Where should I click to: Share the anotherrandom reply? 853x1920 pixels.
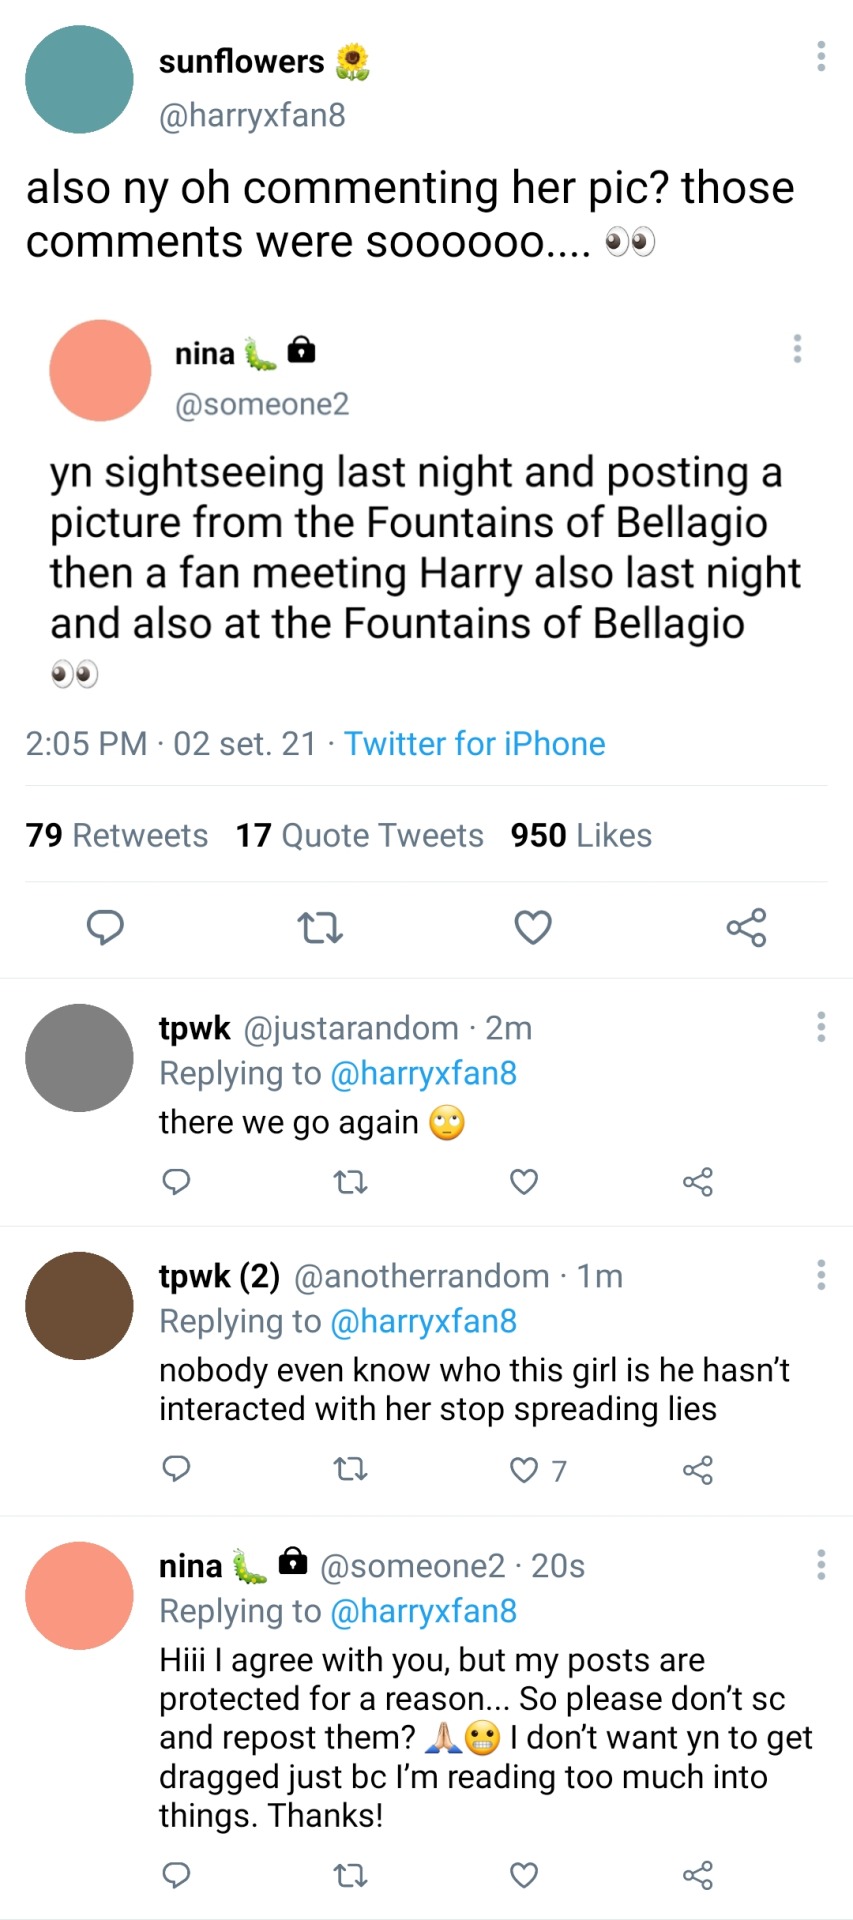click(697, 1470)
